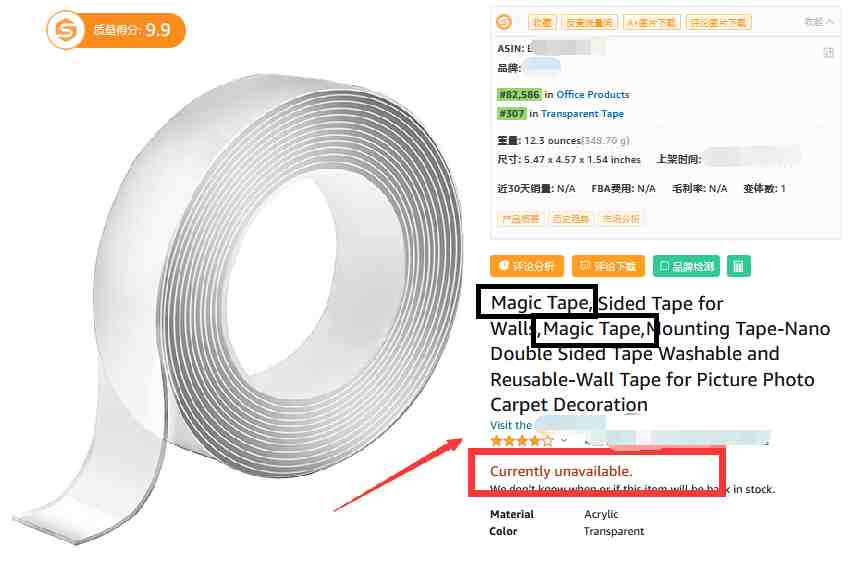Click the Visit the store link

(547, 425)
